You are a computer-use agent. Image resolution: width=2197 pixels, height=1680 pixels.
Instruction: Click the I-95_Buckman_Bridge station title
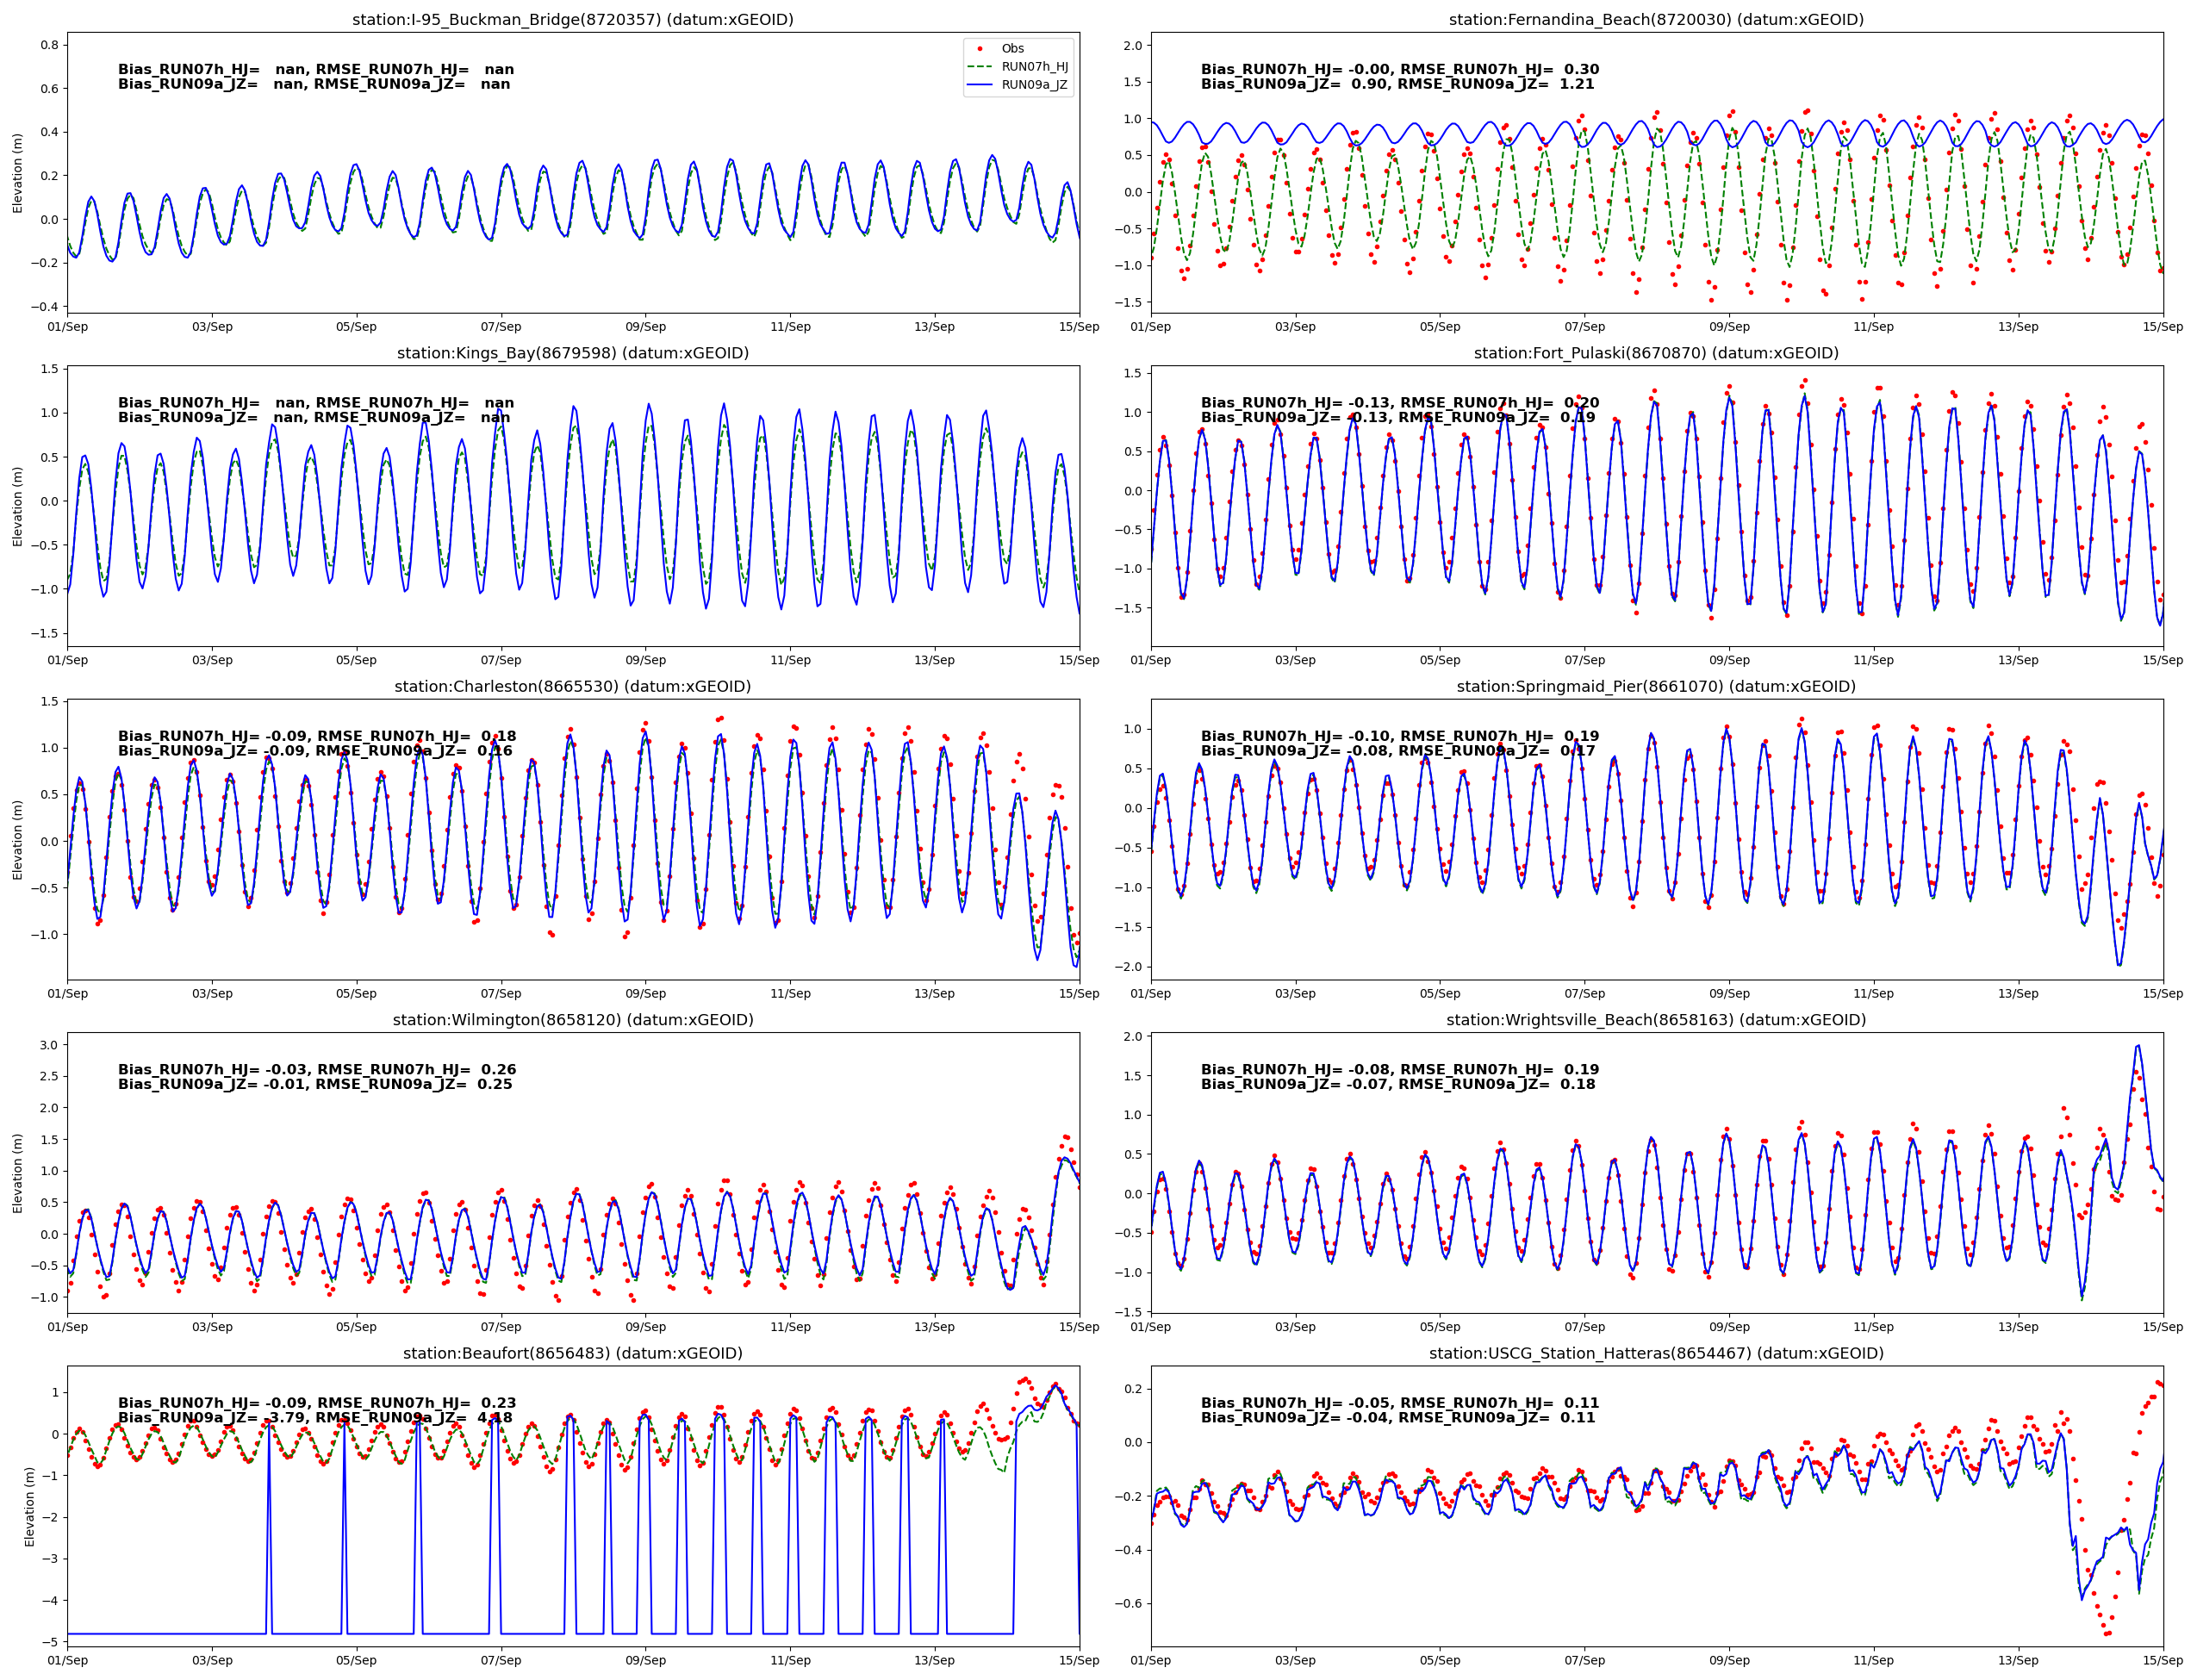tap(572, 20)
